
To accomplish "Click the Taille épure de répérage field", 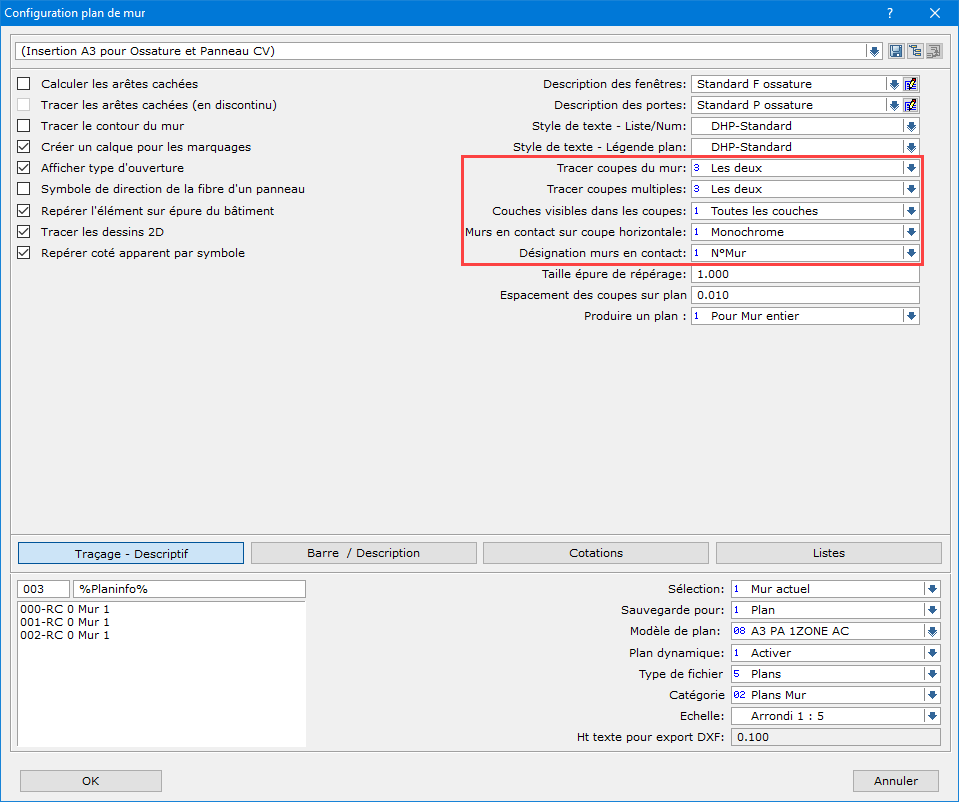I will click(805, 274).
